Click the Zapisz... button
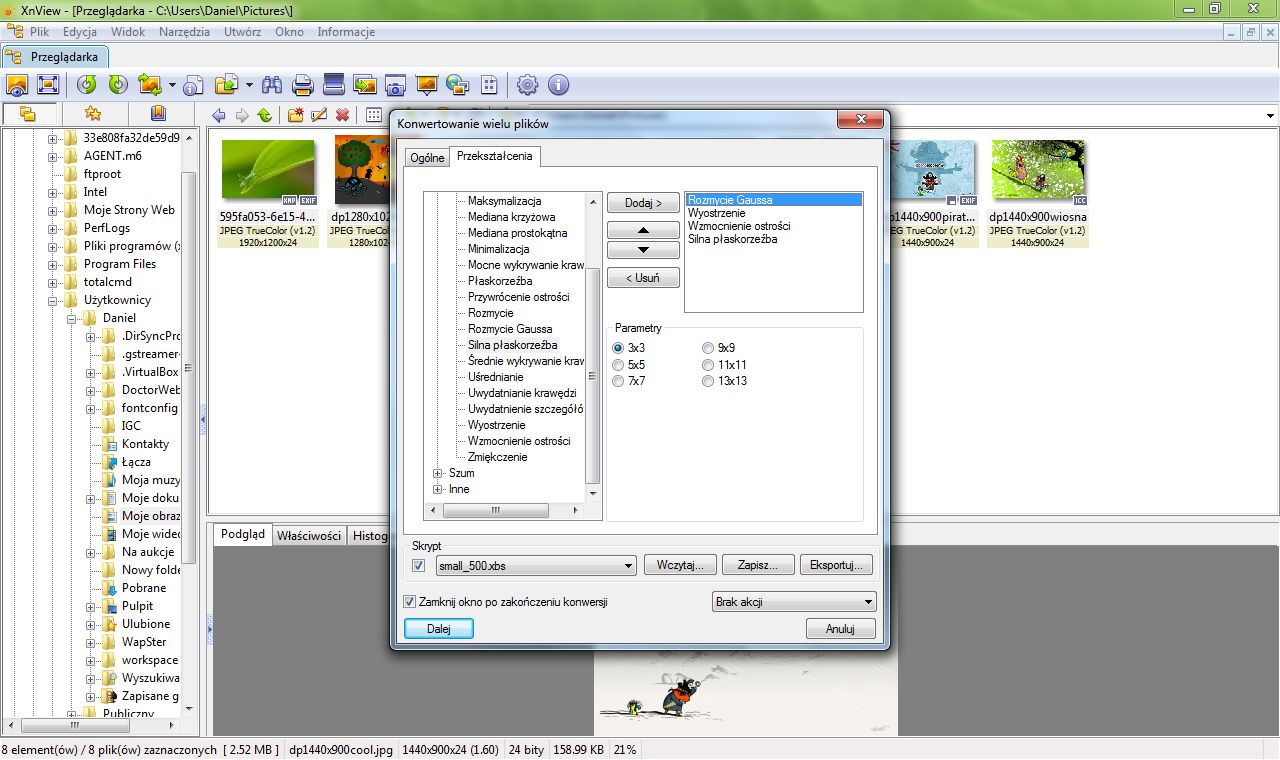The width and height of the screenshot is (1280, 760). pyautogui.click(x=758, y=565)
